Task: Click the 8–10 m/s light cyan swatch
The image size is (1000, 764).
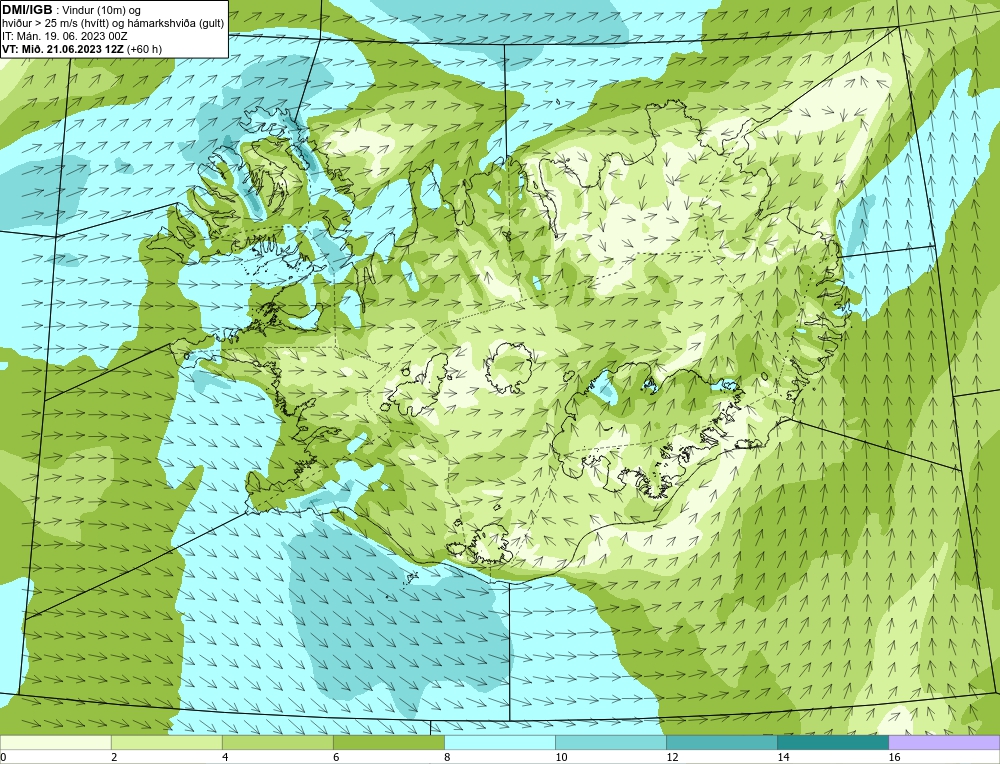Action: click(499, 742)
